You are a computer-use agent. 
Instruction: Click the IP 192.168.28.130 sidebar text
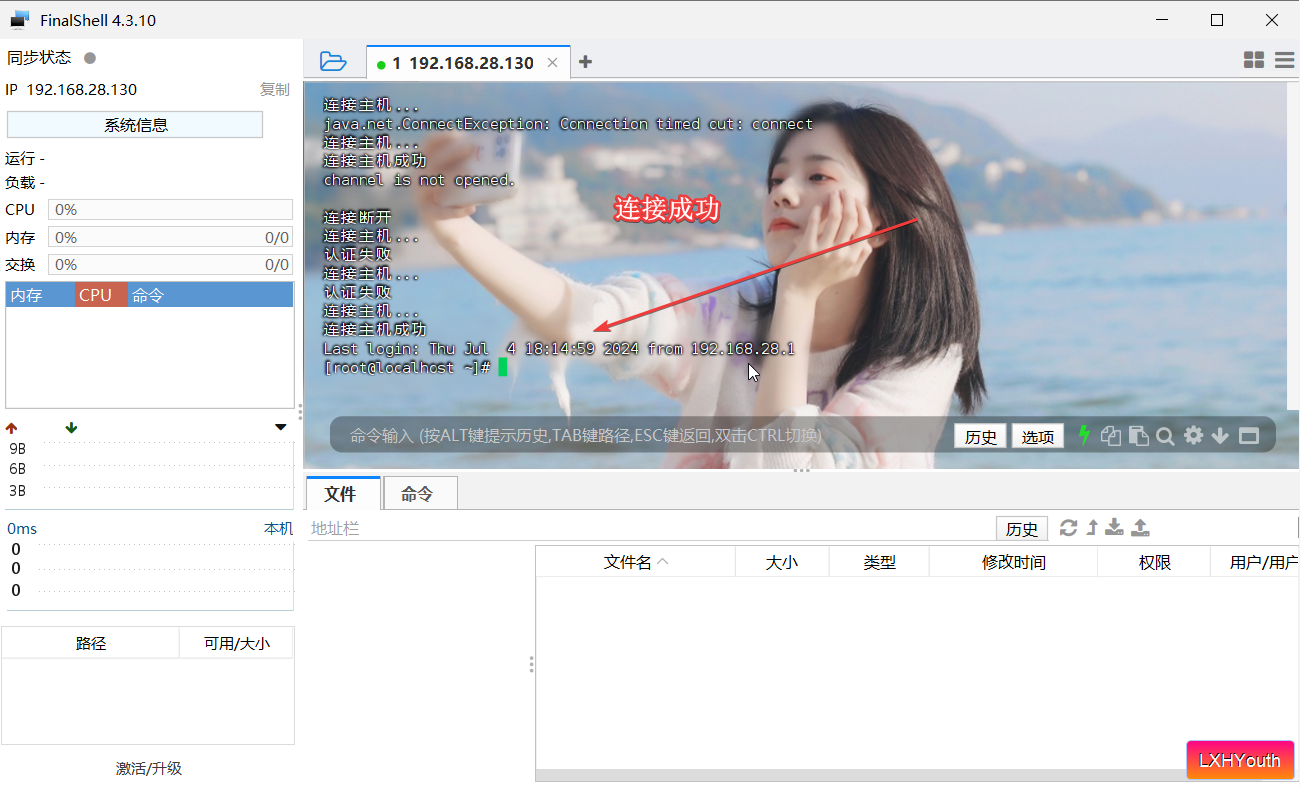[x=71, y=89]
